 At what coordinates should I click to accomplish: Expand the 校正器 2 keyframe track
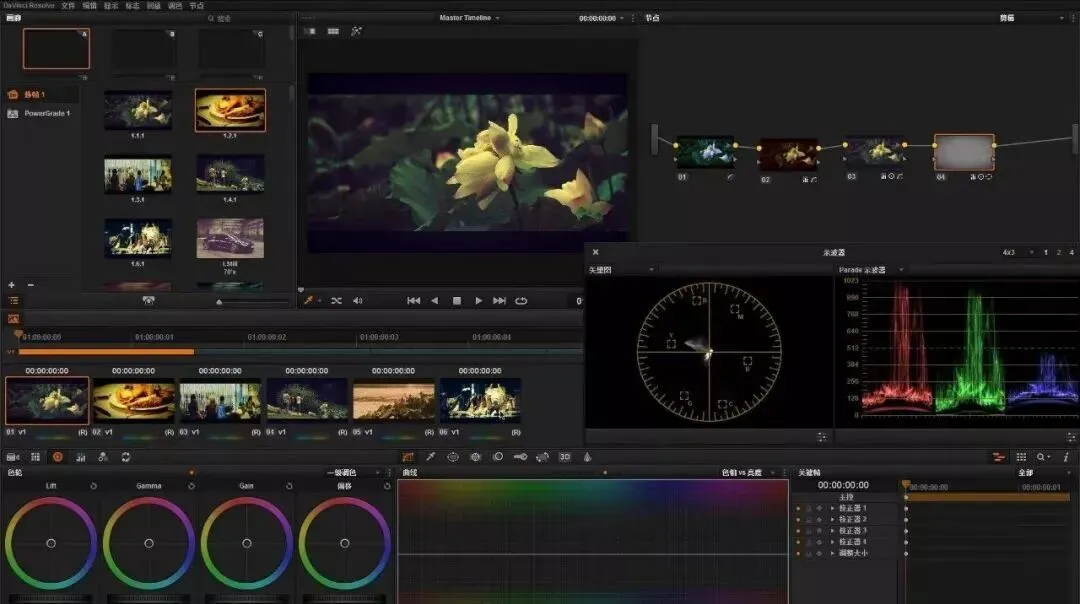[x=832, y=519]
